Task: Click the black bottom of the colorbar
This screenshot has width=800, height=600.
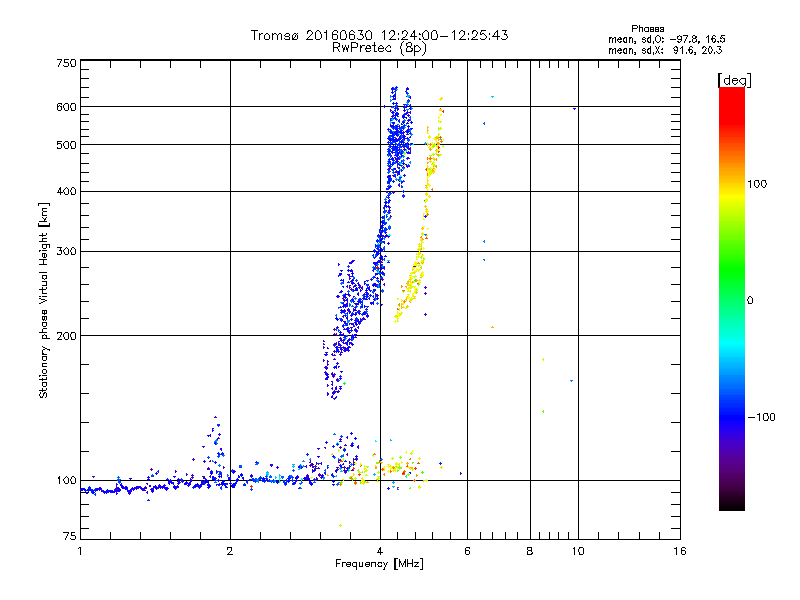Action: tap(732, 503)
